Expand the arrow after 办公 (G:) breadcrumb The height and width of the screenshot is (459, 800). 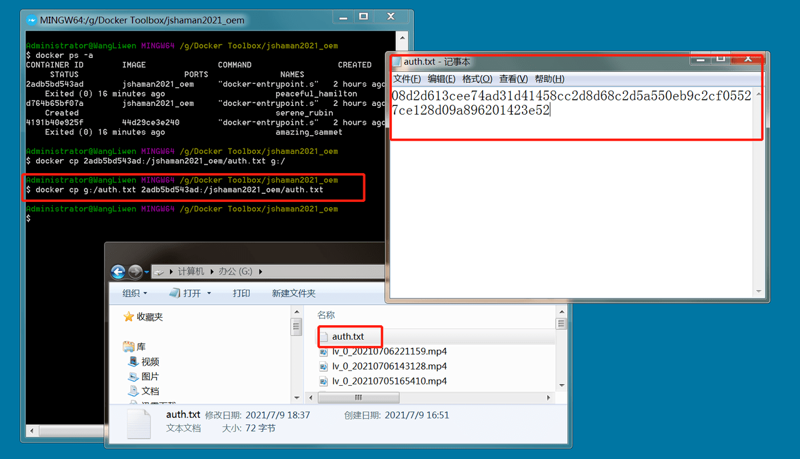coord(260,271)
